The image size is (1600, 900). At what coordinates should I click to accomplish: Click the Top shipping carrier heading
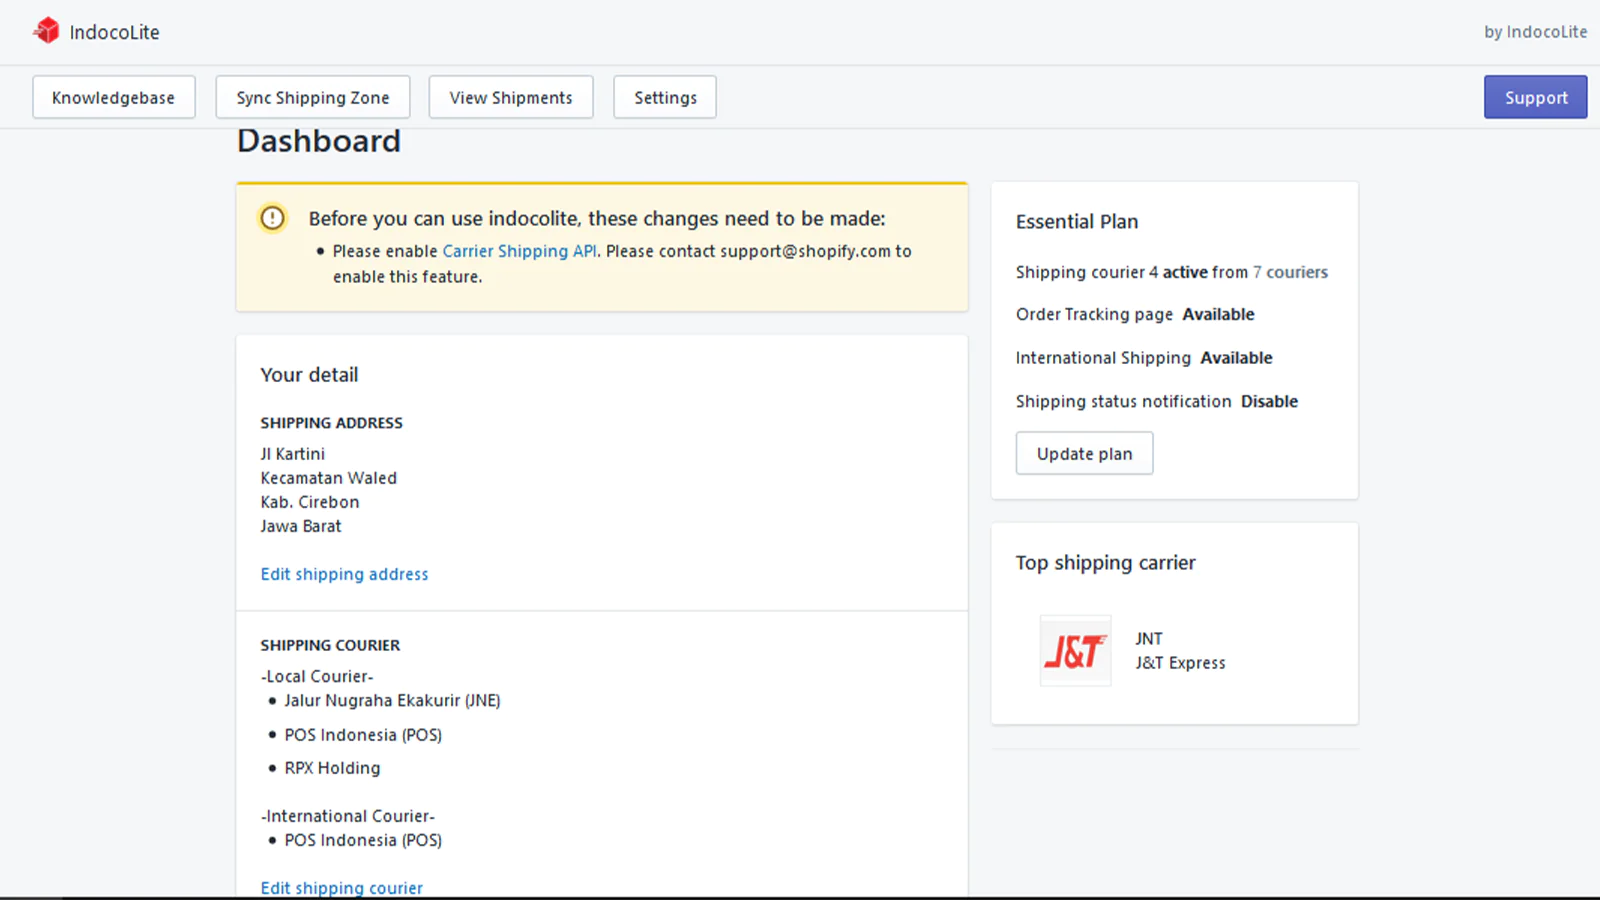[x=1105, y=563]
